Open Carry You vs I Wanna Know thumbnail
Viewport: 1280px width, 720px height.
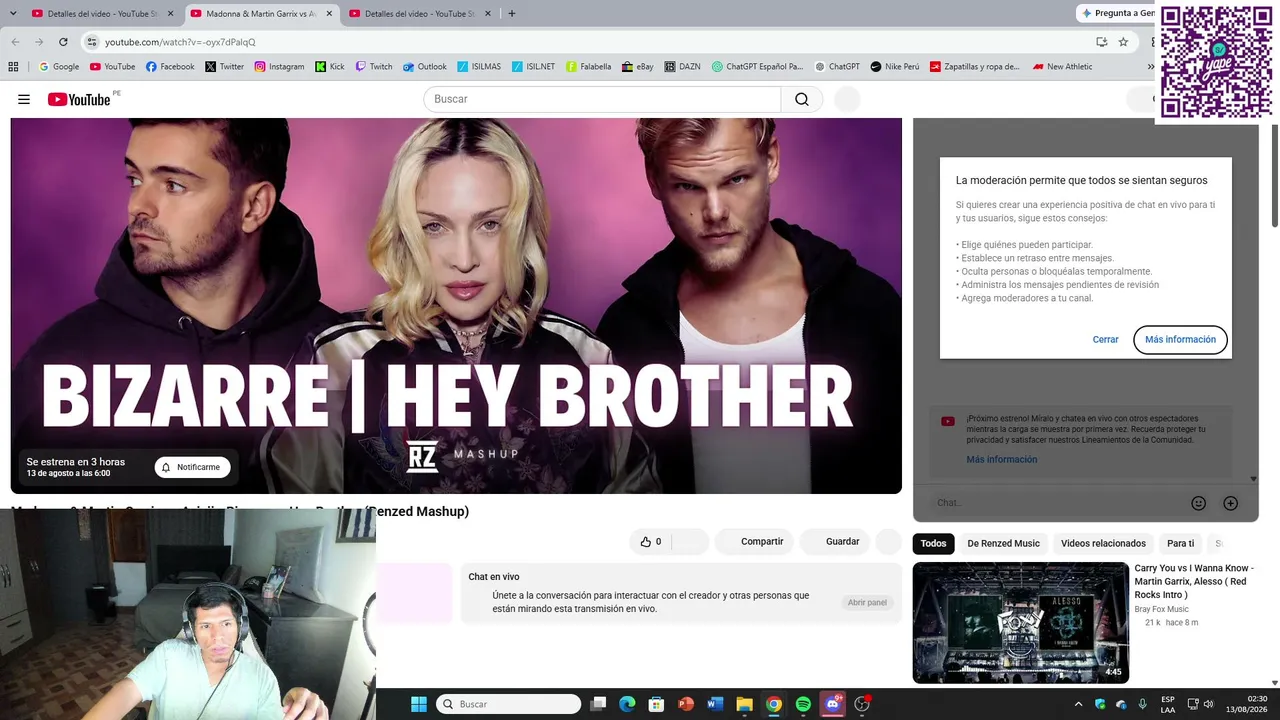[x=1021, y=623]
